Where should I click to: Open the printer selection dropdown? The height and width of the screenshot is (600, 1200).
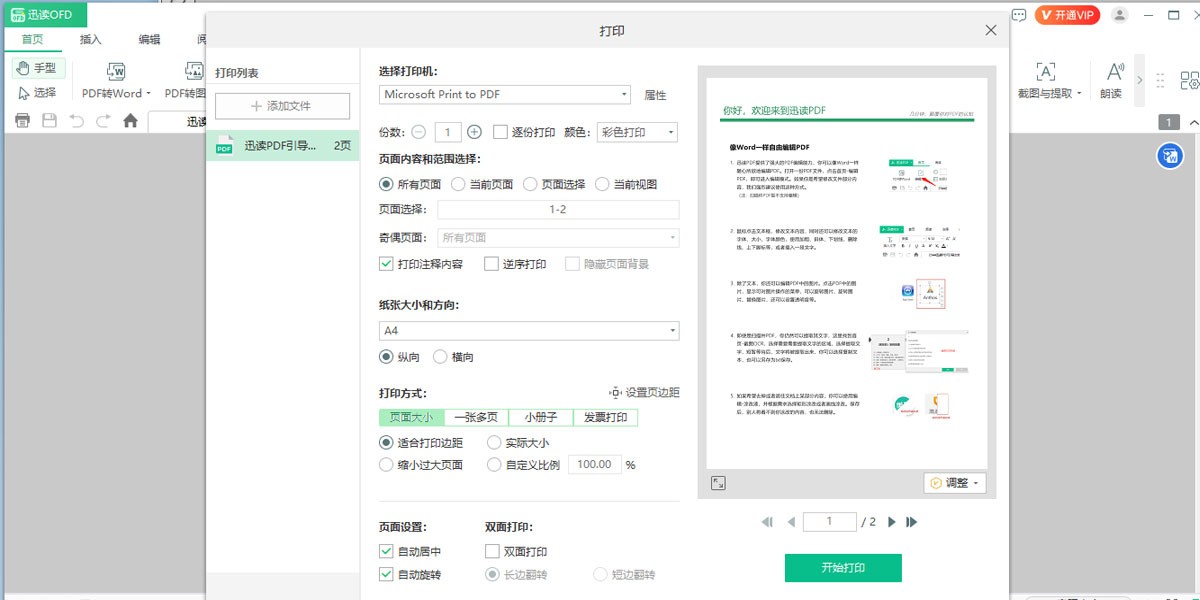[x=505, y=95]
